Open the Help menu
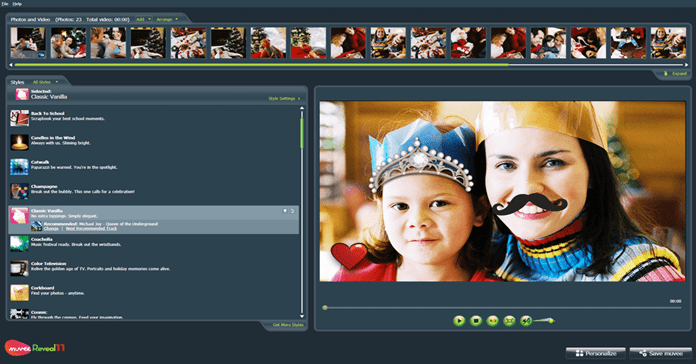Viewport: 696px width, 364px height. [x=17, y=4]
